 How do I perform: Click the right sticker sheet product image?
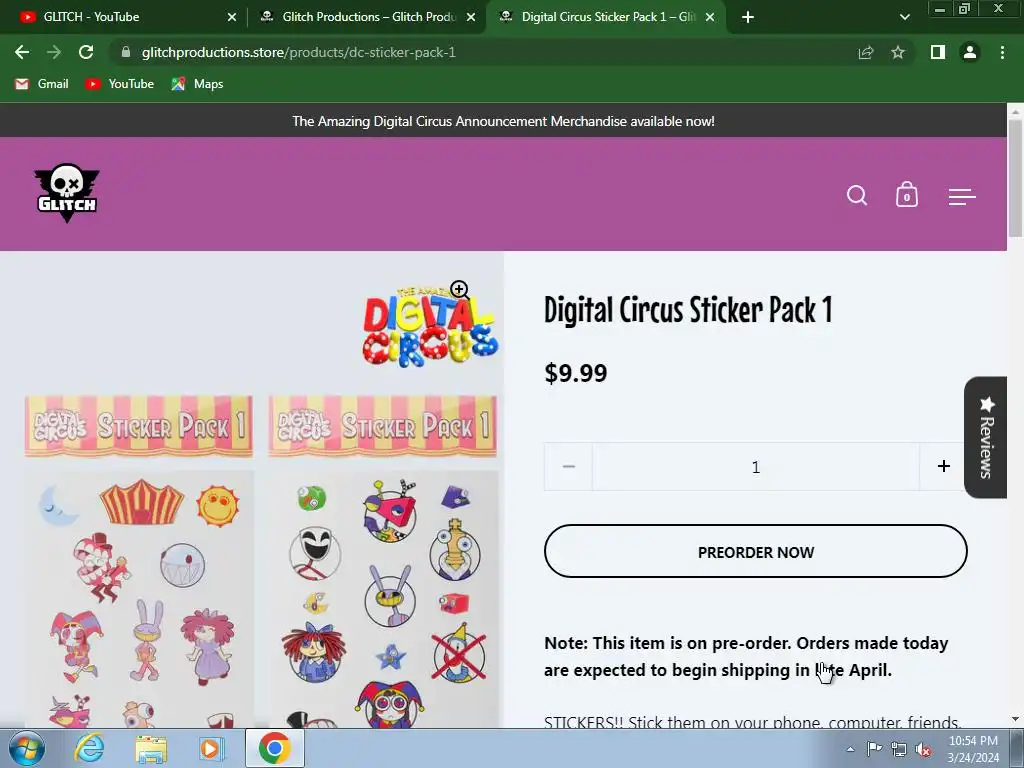[383, 562]
